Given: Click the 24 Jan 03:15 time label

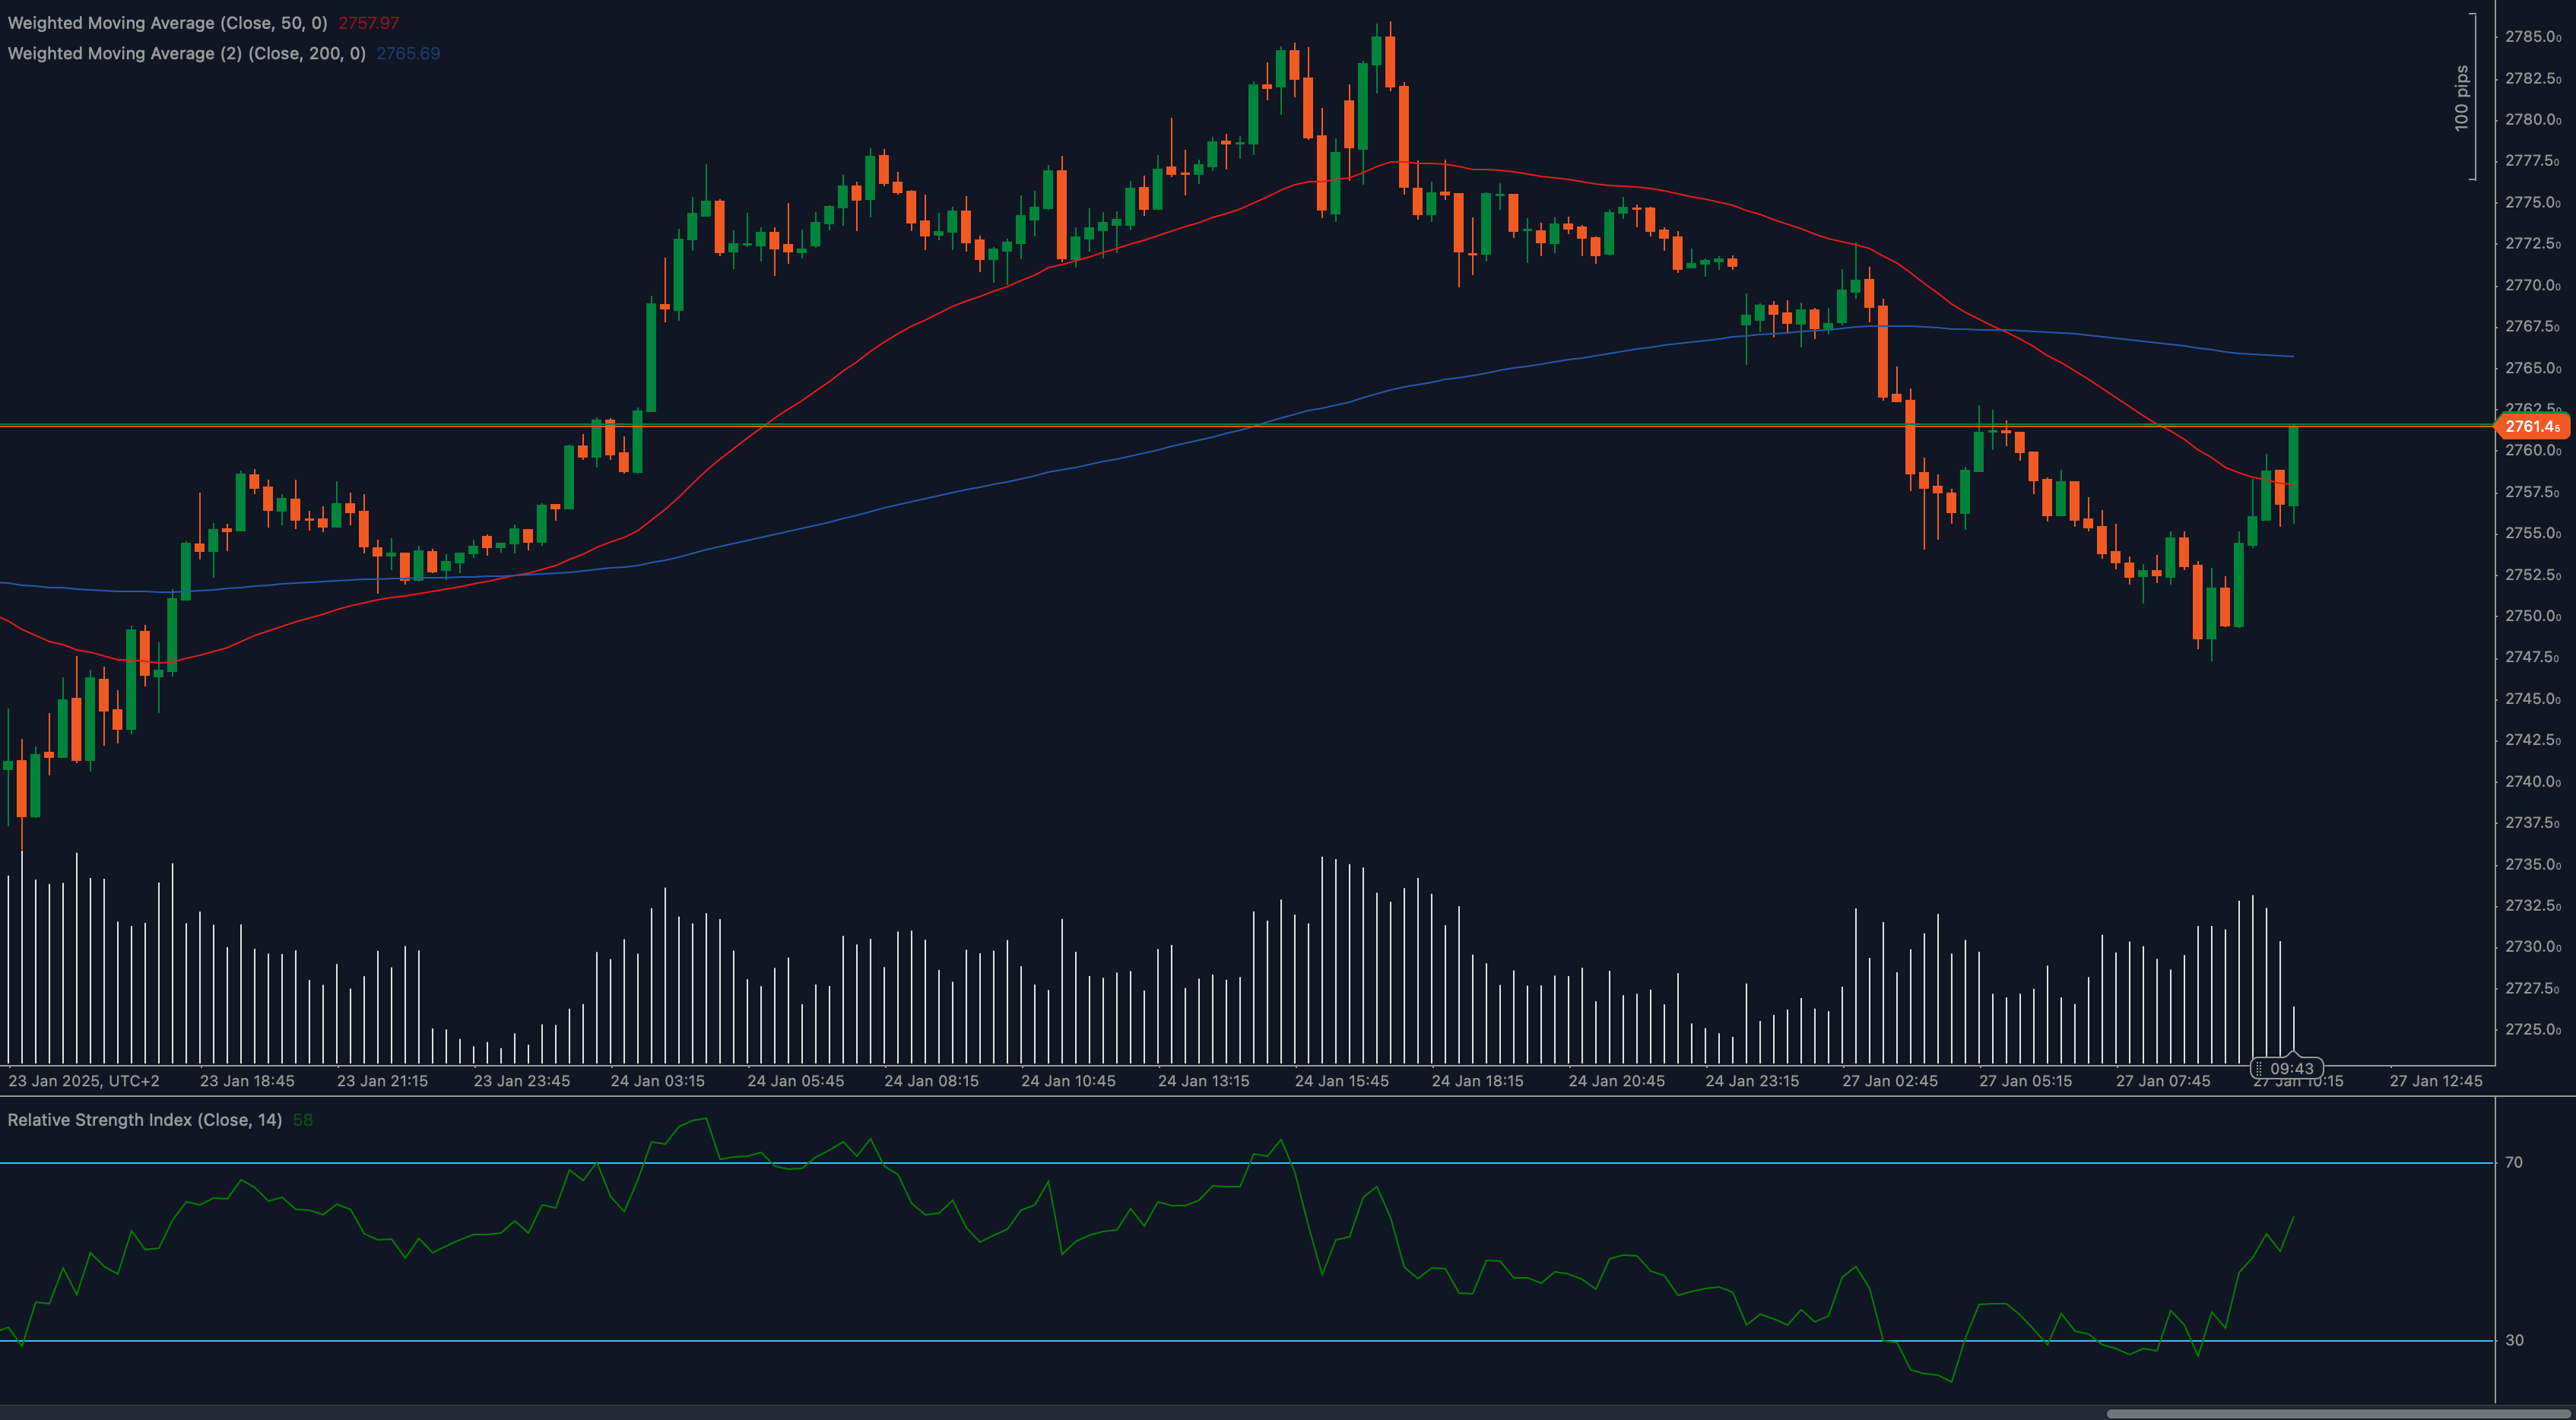Looking at the screenshot, I should point(657,1081).
